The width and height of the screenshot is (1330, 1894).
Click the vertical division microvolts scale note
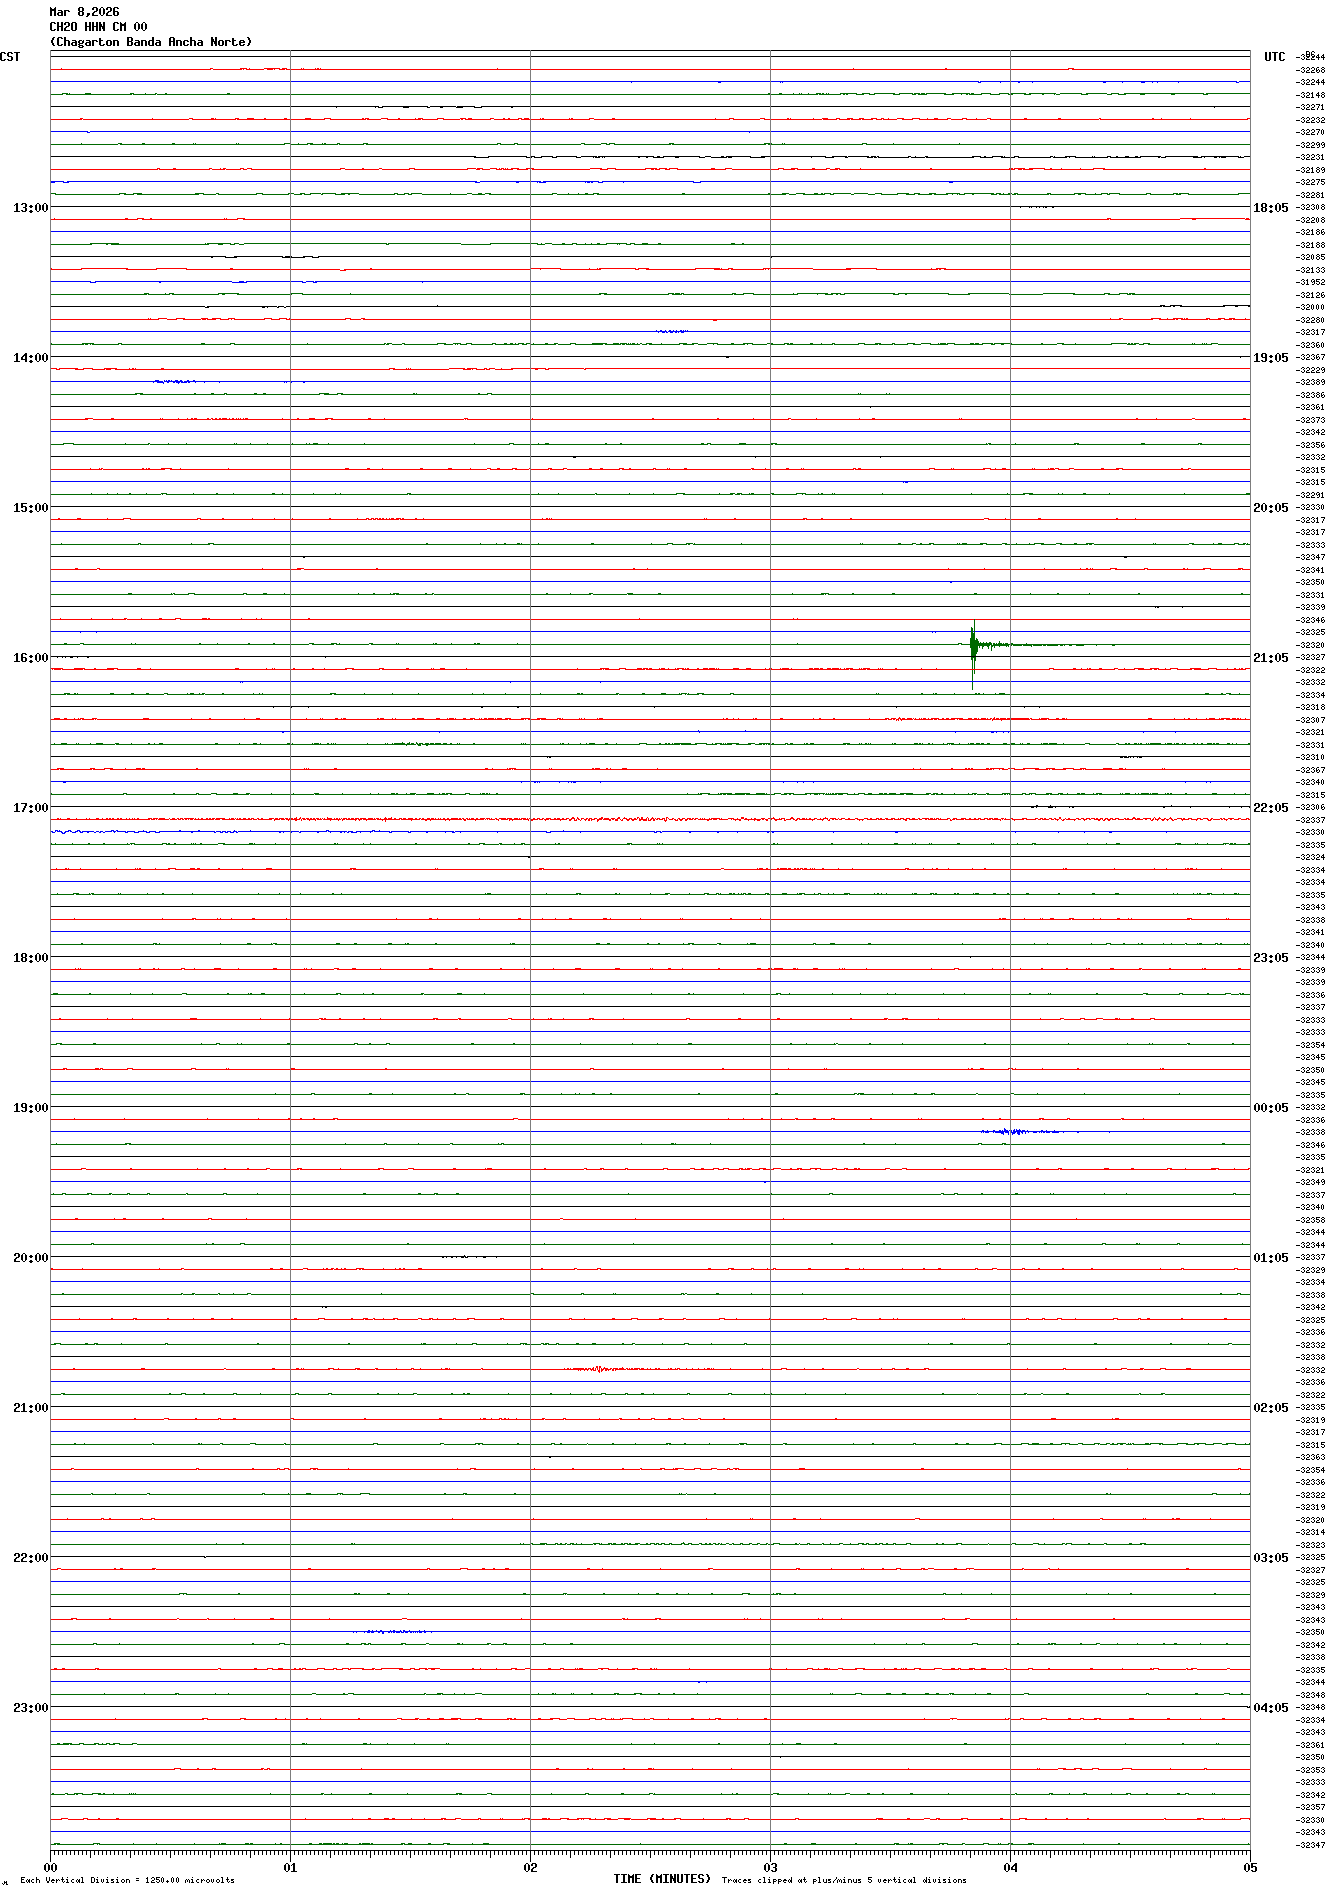(x=127, y=1880)
